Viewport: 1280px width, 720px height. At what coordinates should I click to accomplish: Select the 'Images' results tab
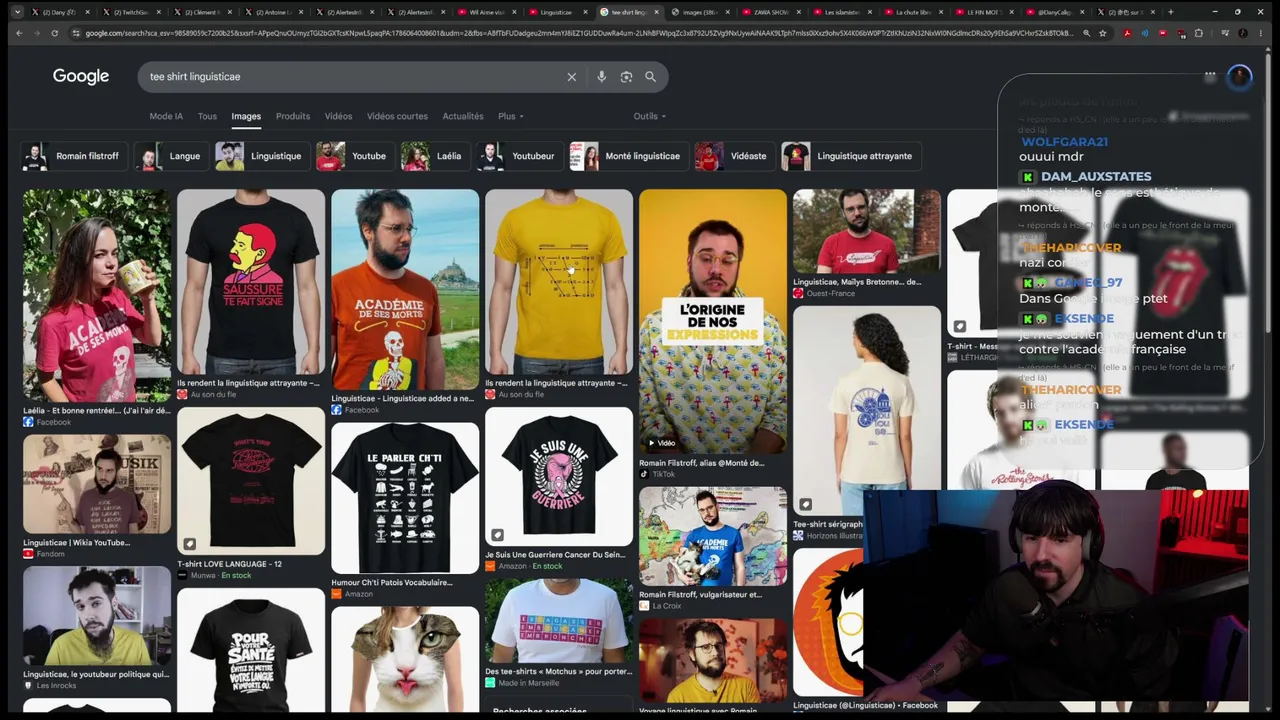(x=246, y=116)
